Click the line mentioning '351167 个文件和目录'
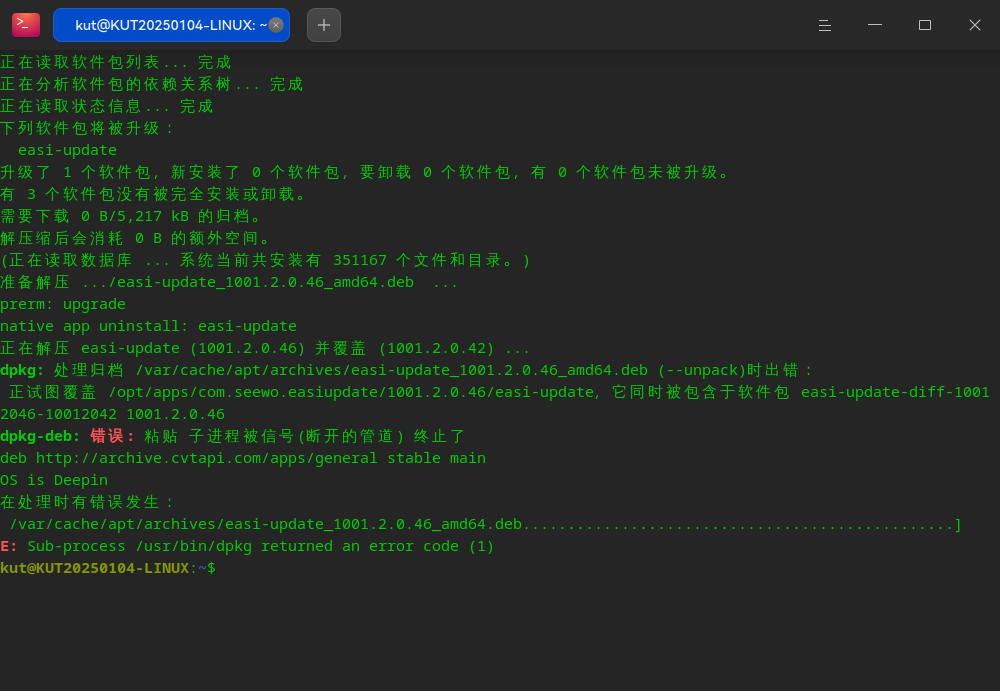The height and width of the screenshot is (691, 1000). (266, 260)
